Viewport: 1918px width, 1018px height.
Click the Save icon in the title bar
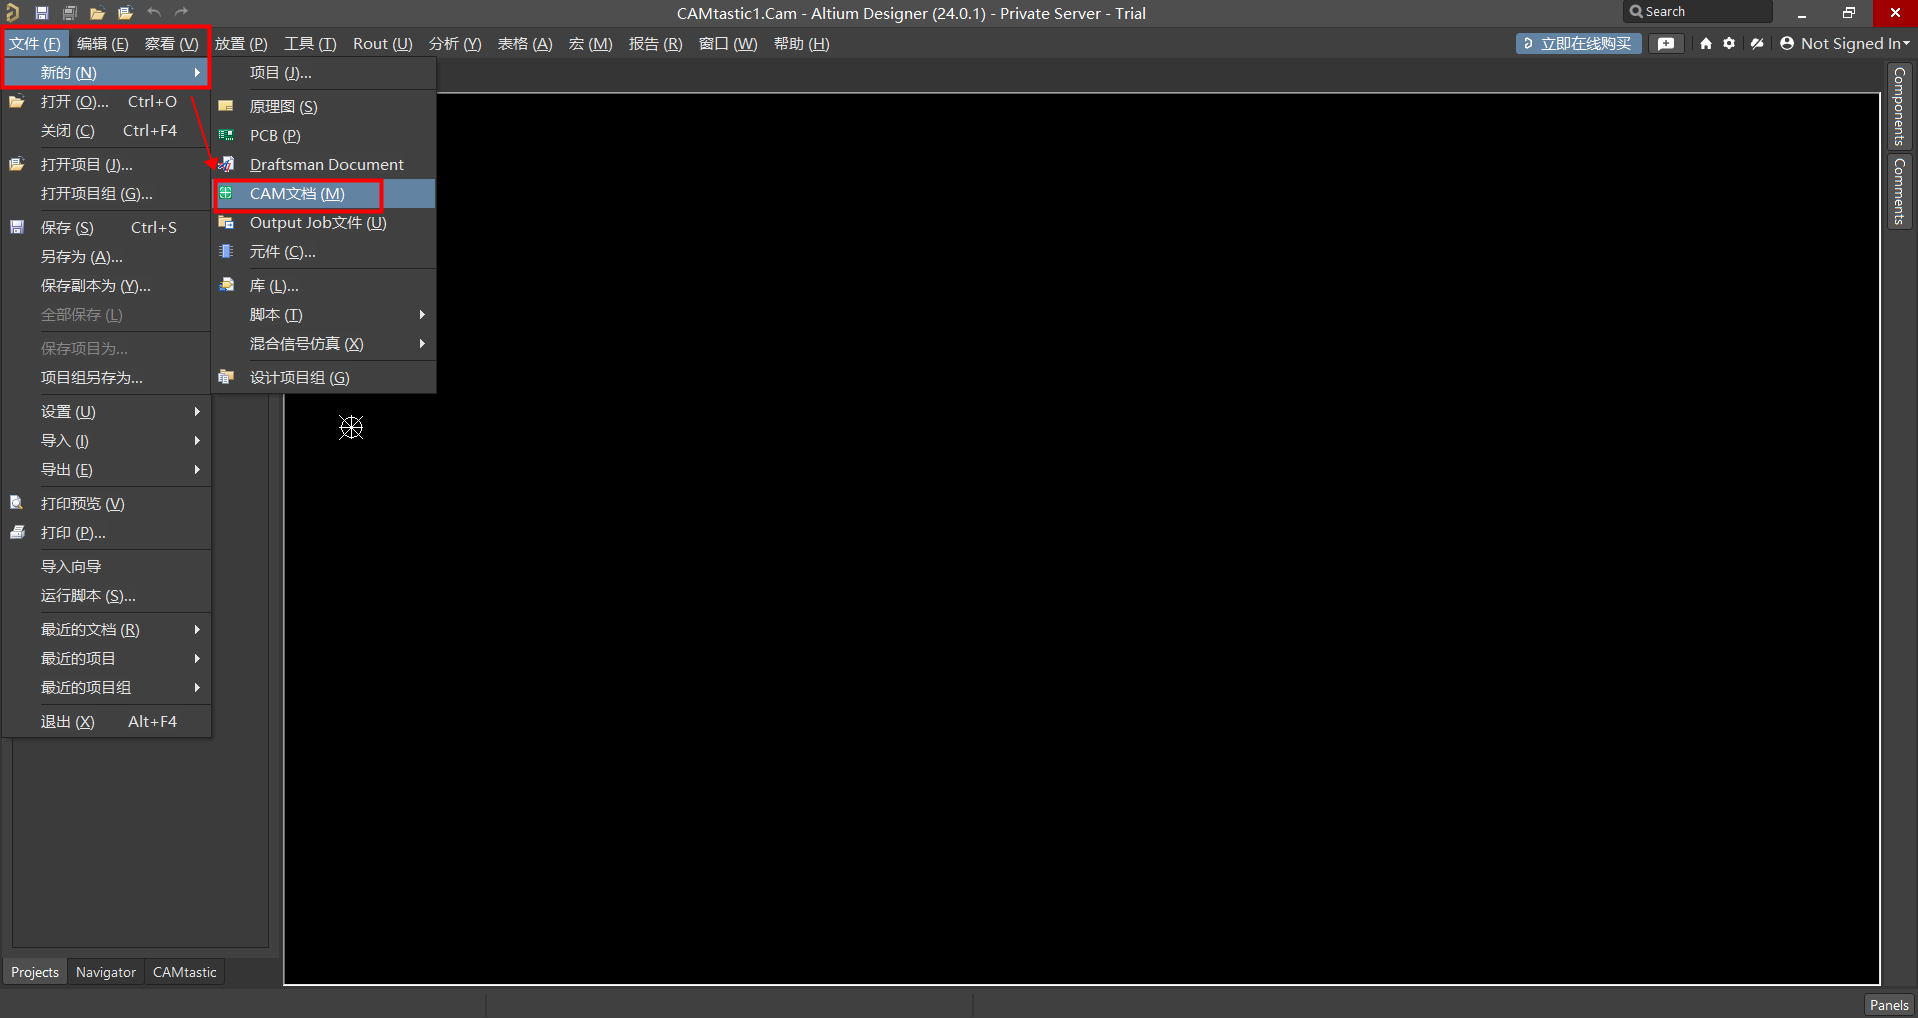pyautogui.click(x=42, y=13)
